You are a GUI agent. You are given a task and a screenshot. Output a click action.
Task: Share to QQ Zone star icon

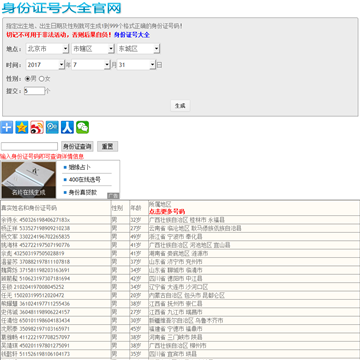click(22, 127)
